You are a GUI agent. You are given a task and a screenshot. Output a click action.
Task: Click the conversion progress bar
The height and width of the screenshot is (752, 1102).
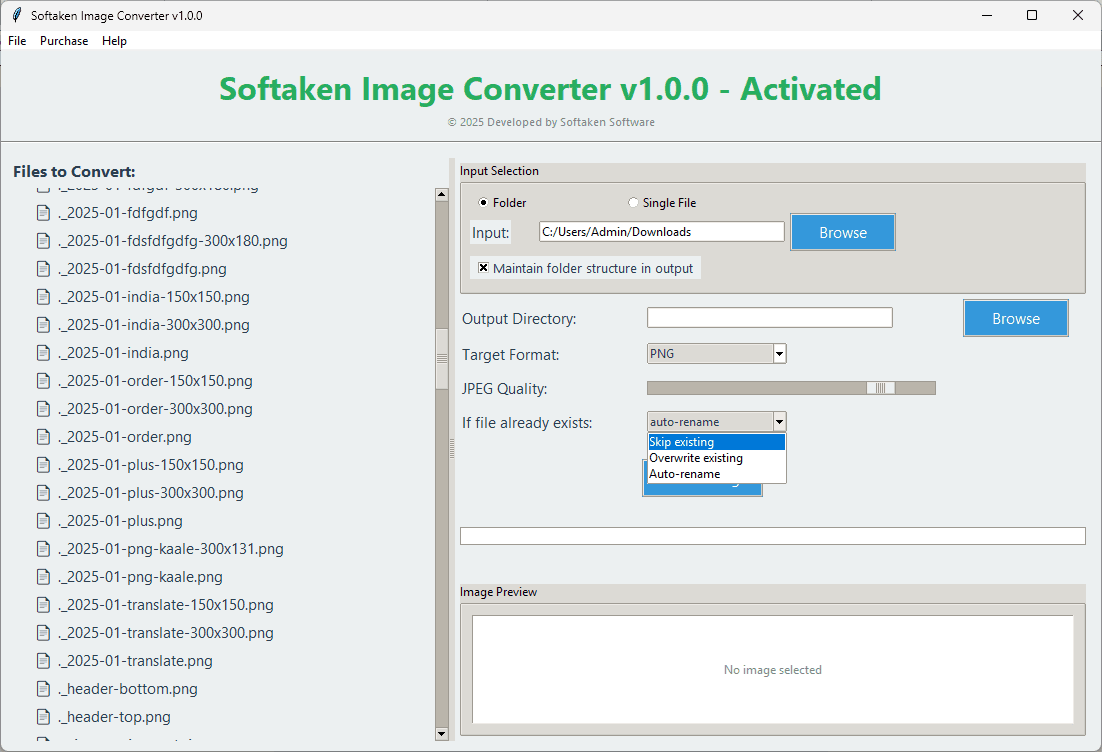772,536
